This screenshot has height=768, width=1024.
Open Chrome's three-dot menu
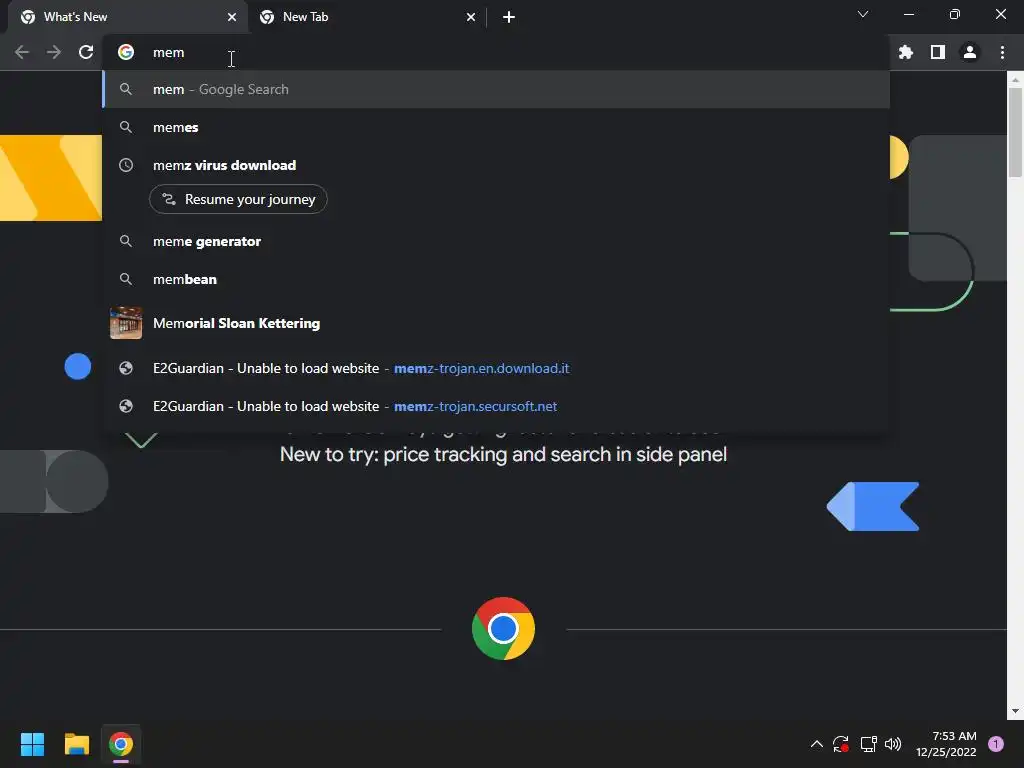tap(1002, 52)
